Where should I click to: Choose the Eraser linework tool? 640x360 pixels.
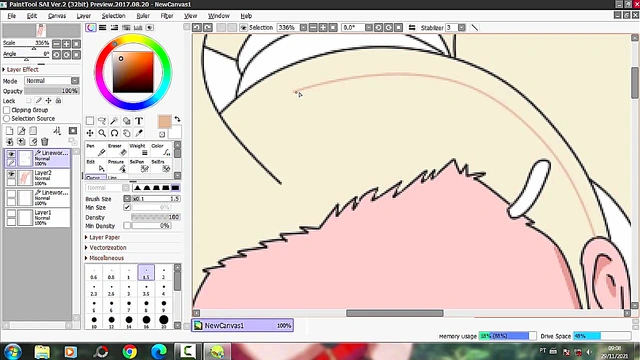click(118, 150)
